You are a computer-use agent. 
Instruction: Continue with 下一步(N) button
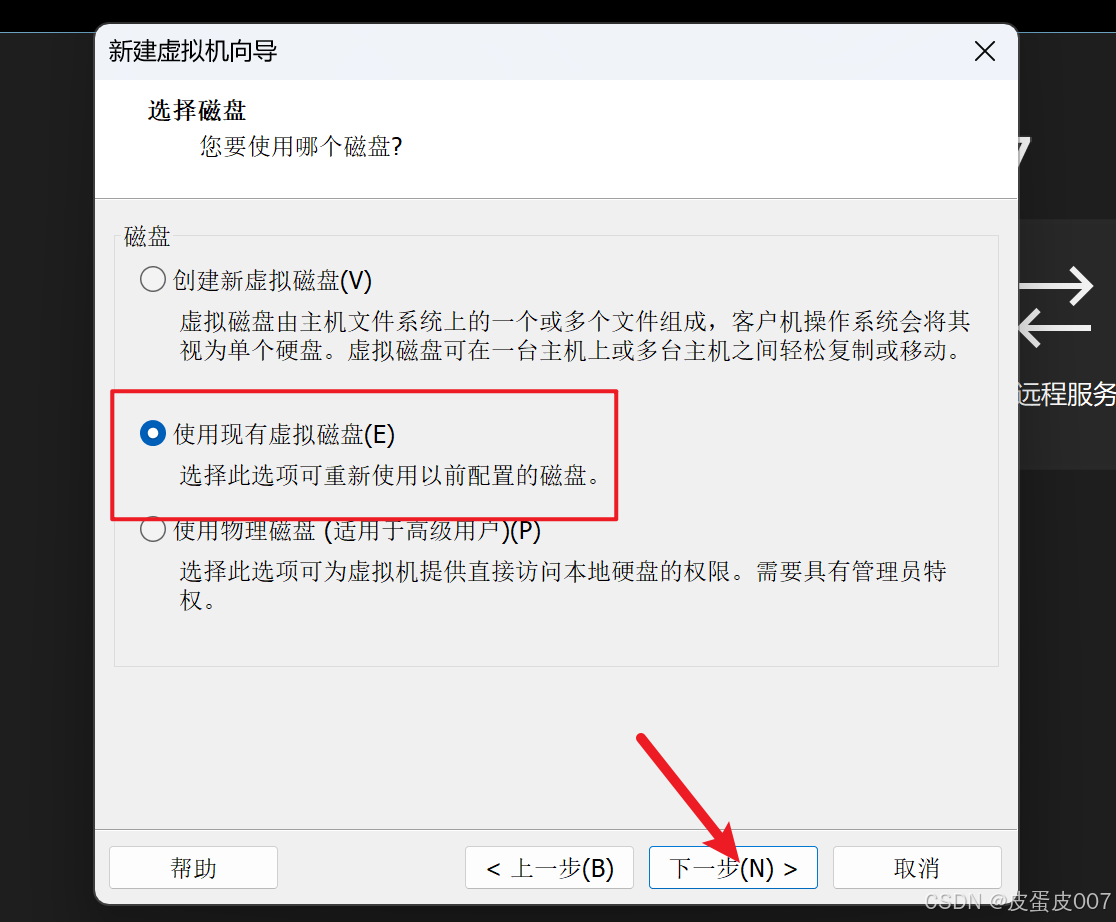pyautogui.click(x=733, y=867)
